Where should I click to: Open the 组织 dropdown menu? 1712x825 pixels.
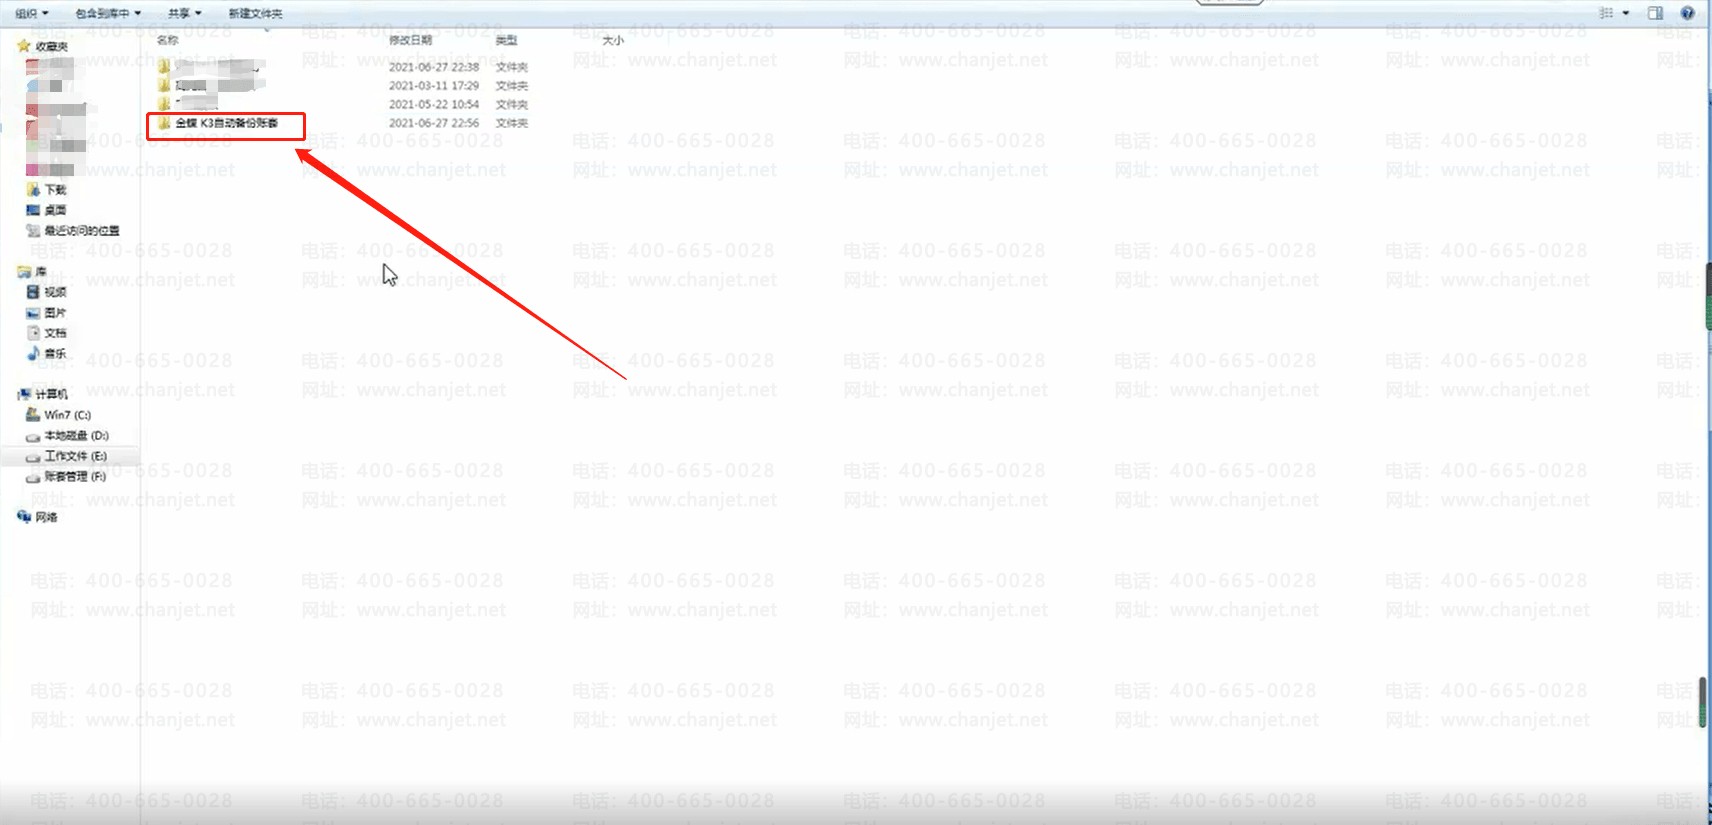point(31,13)
